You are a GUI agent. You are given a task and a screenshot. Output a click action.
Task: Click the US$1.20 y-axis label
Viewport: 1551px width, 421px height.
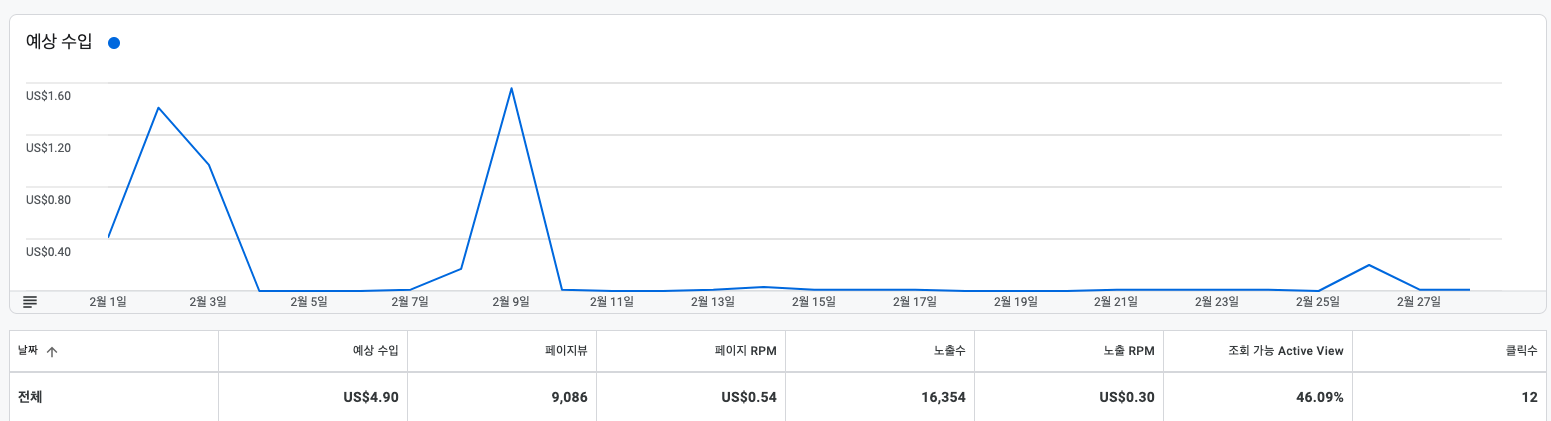coord(48,148)
